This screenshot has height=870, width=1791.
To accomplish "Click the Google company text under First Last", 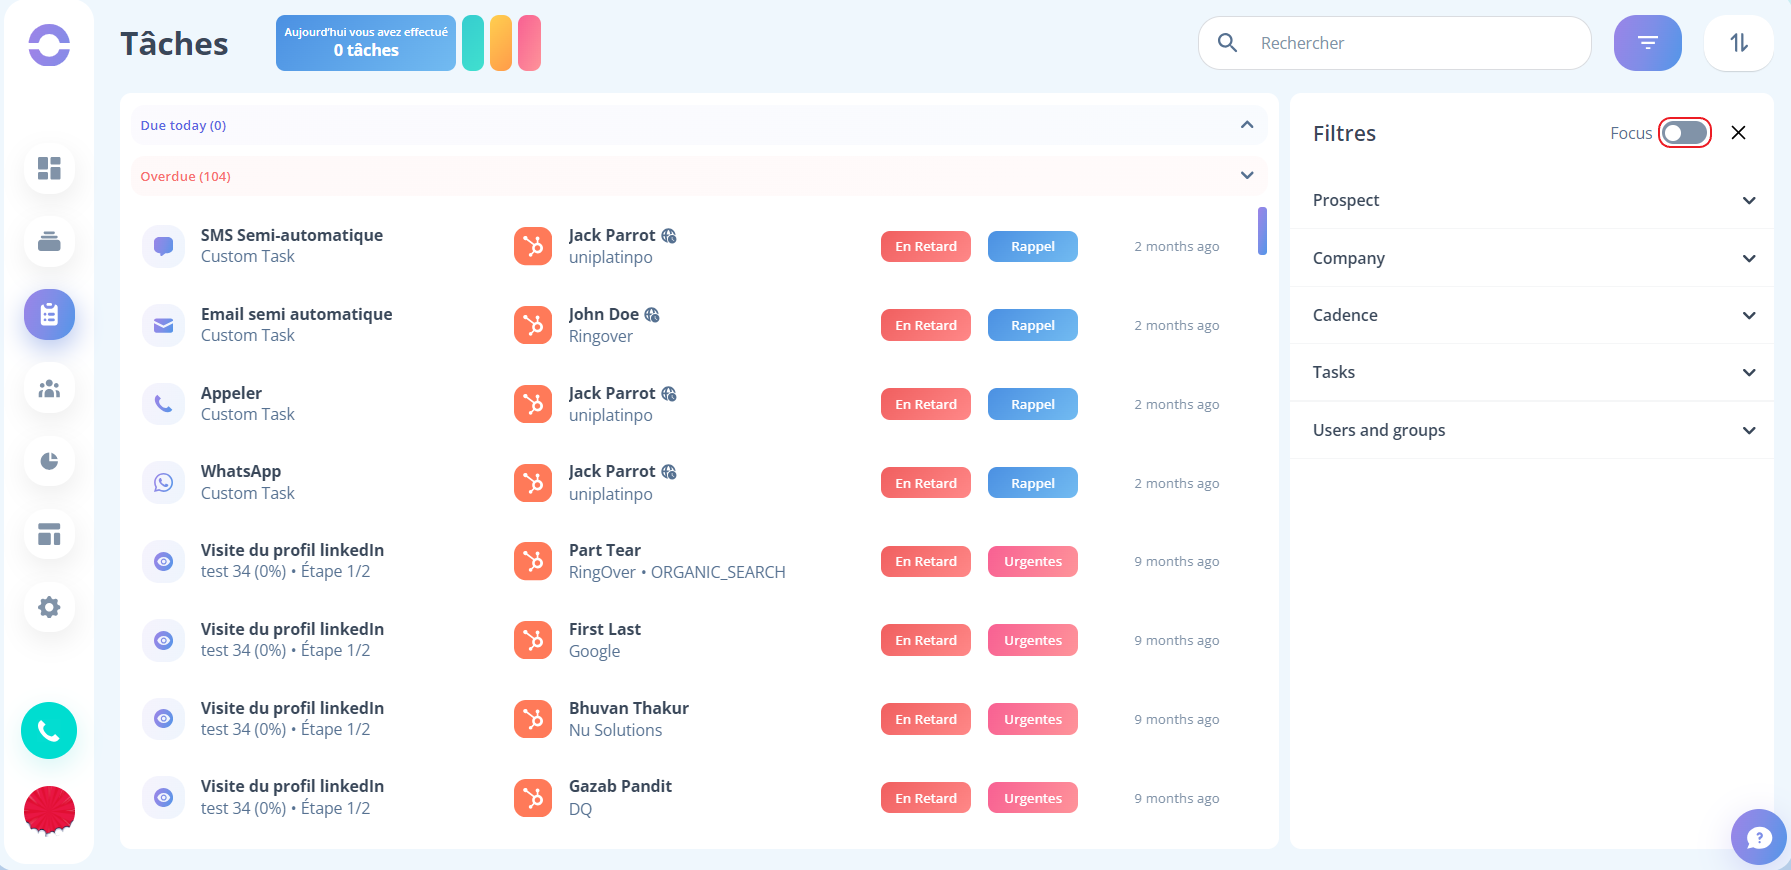I will (594, 651).
